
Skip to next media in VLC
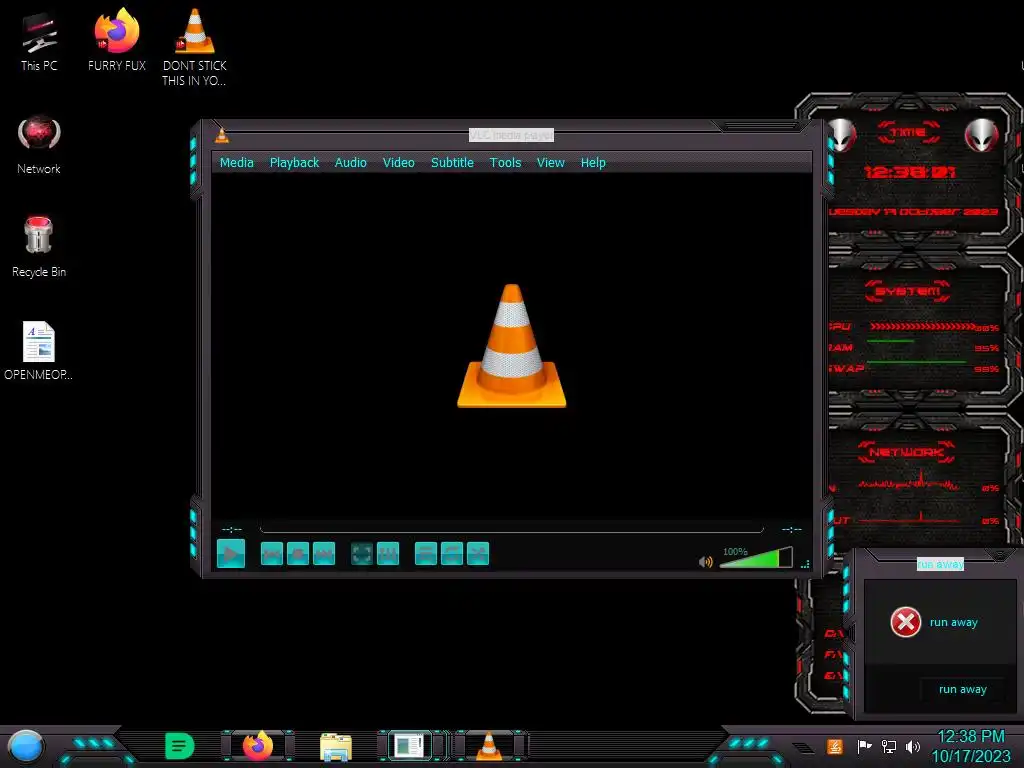coord(324,554)
